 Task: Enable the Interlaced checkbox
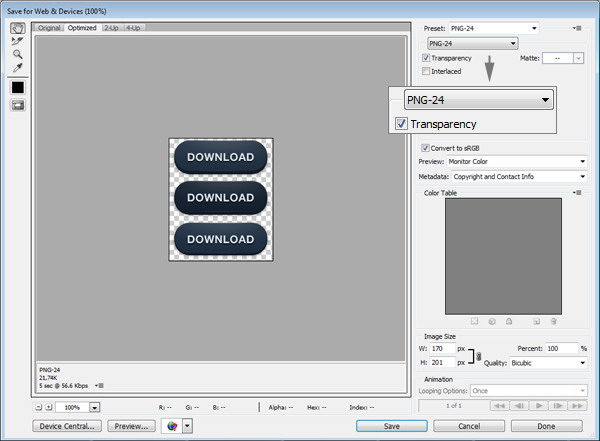tap(426, 71)
